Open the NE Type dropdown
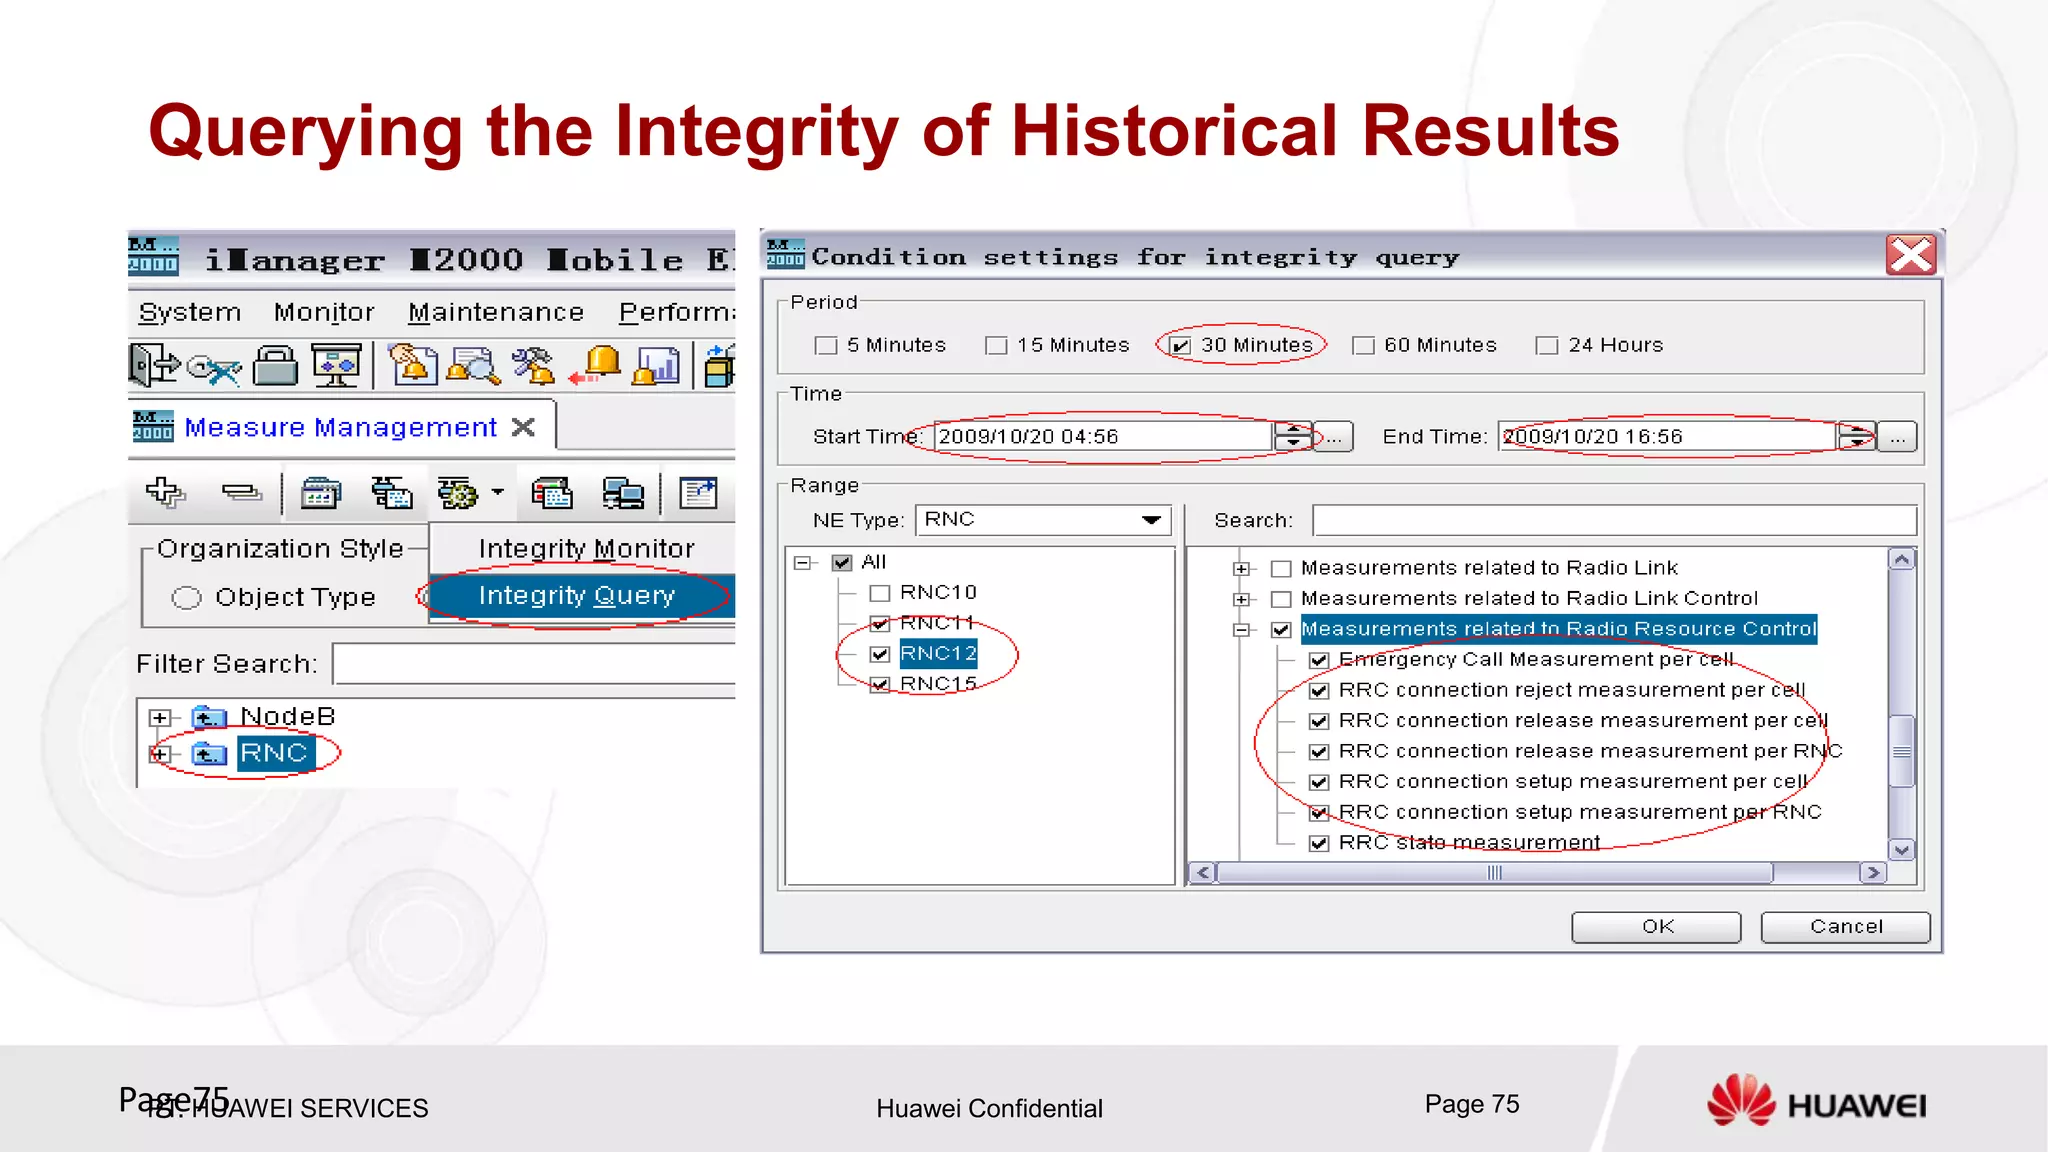Viewport: 2048px width, 1152px height. tap(1151, 520)
